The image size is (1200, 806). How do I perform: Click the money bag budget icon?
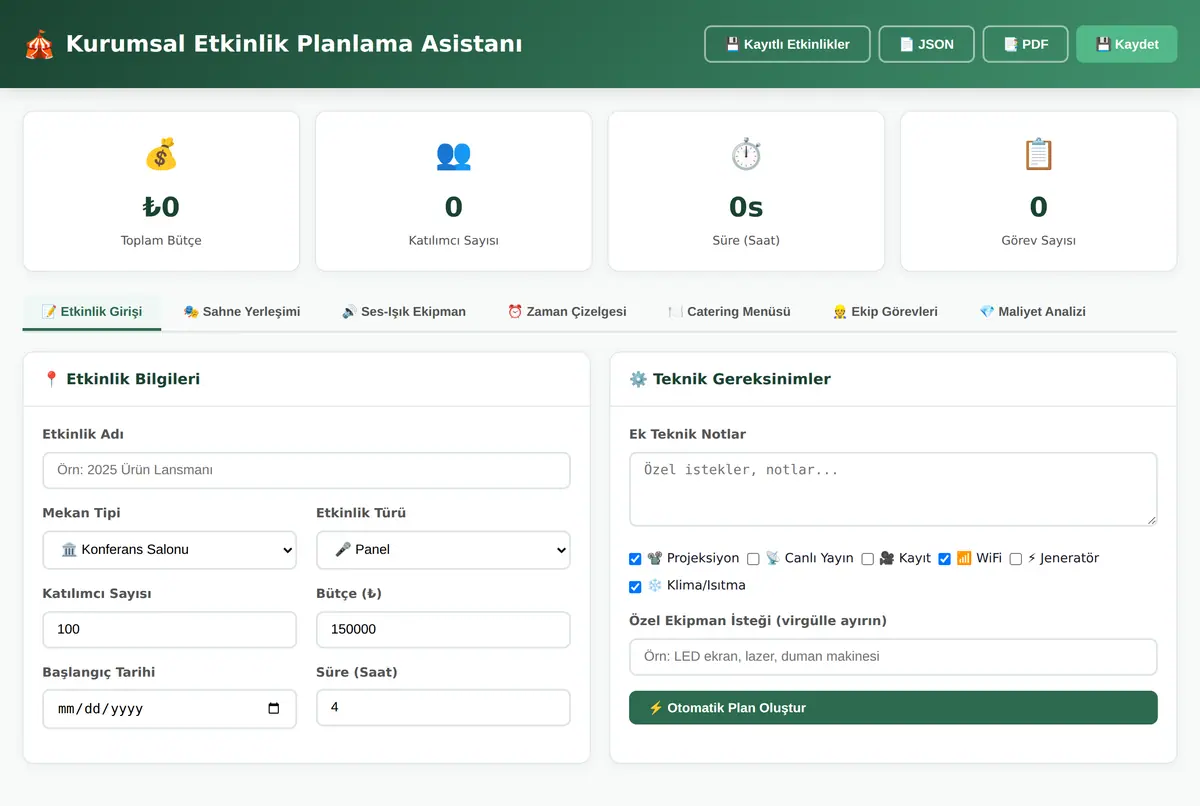161,154
